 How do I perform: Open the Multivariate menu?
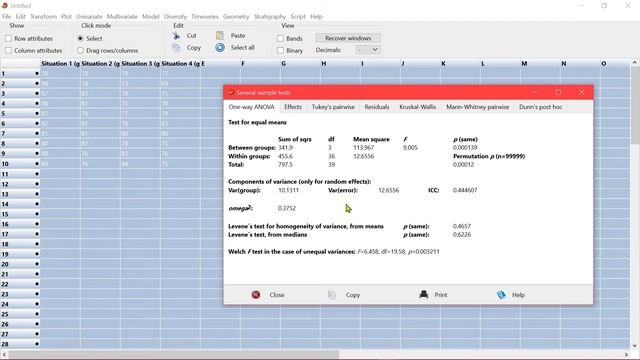coord(122,17)
